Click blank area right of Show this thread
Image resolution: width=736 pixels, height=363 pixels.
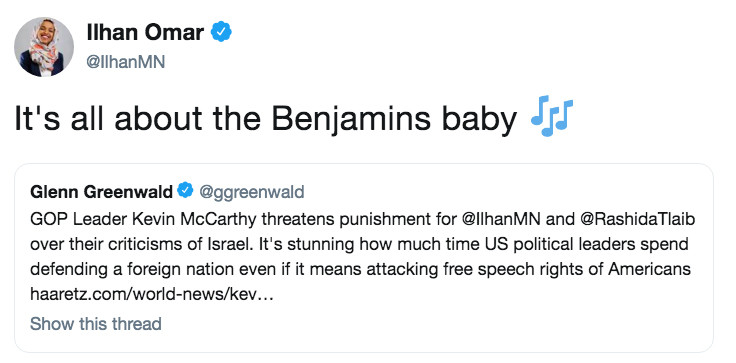pyautogui.click(x=437, y=324)
